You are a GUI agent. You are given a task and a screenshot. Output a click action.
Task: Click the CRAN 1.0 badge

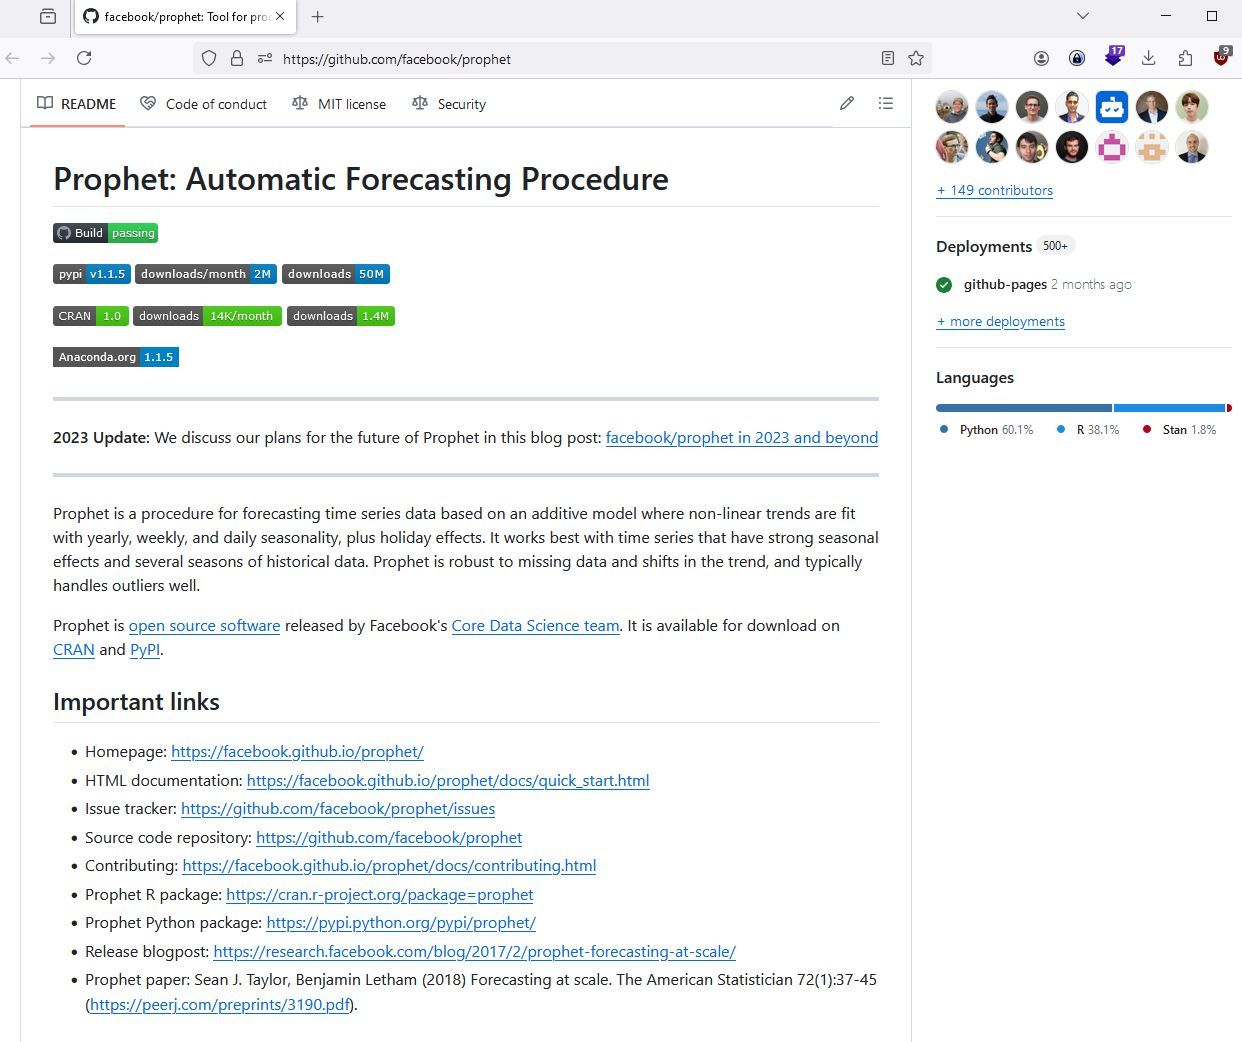tap(91, 316)
